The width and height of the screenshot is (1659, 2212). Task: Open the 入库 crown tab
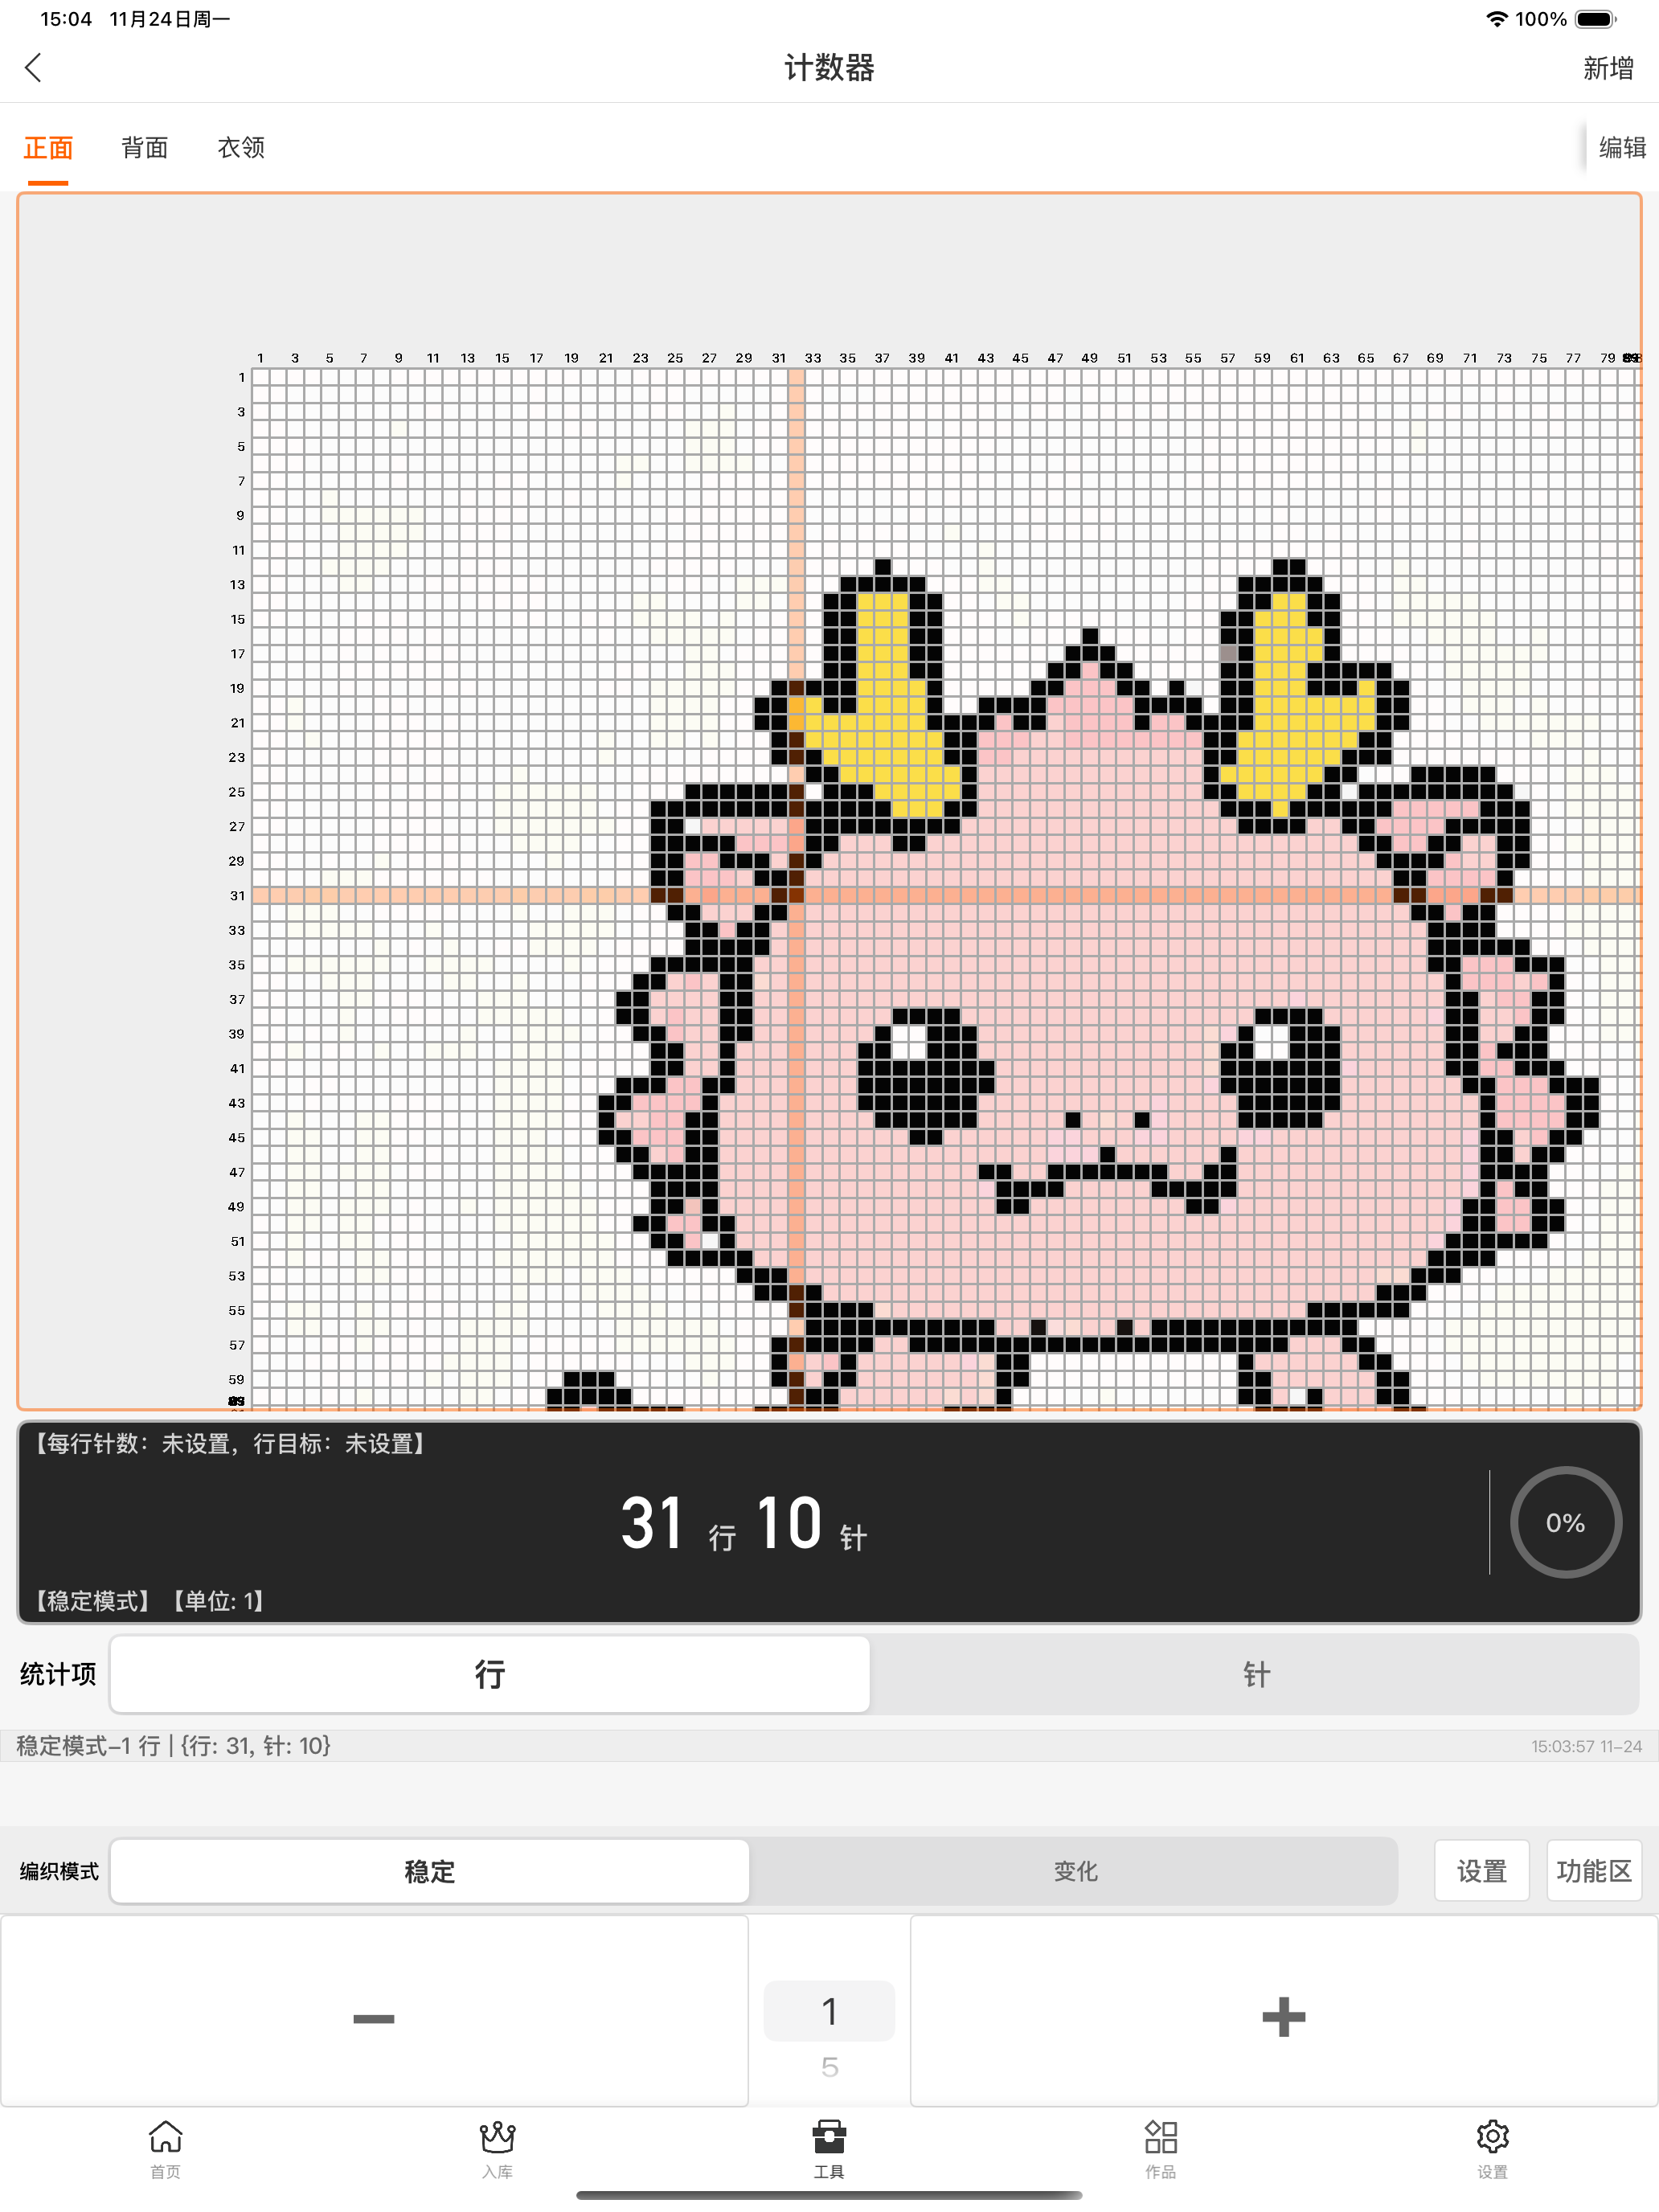tap(497, 2150)
